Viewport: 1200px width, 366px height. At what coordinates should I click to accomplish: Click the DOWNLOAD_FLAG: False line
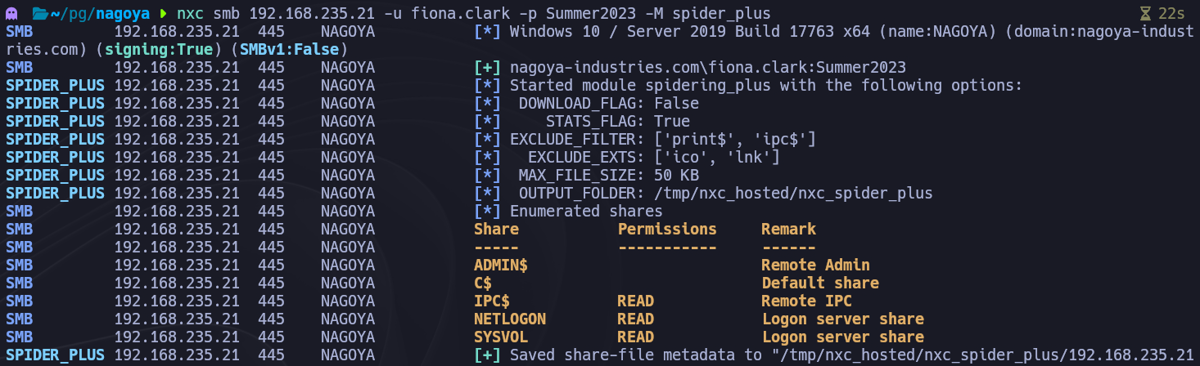[x=609, y=104]
